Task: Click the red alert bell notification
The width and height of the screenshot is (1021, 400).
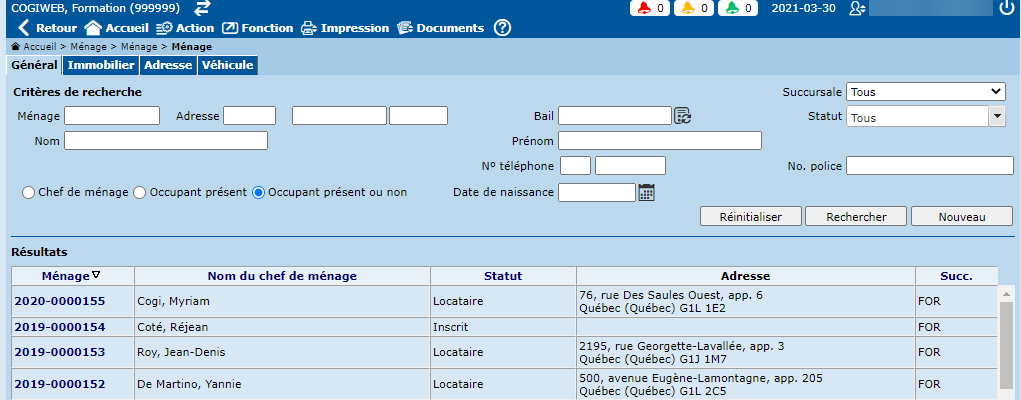Action: click(x=649, y=8)
